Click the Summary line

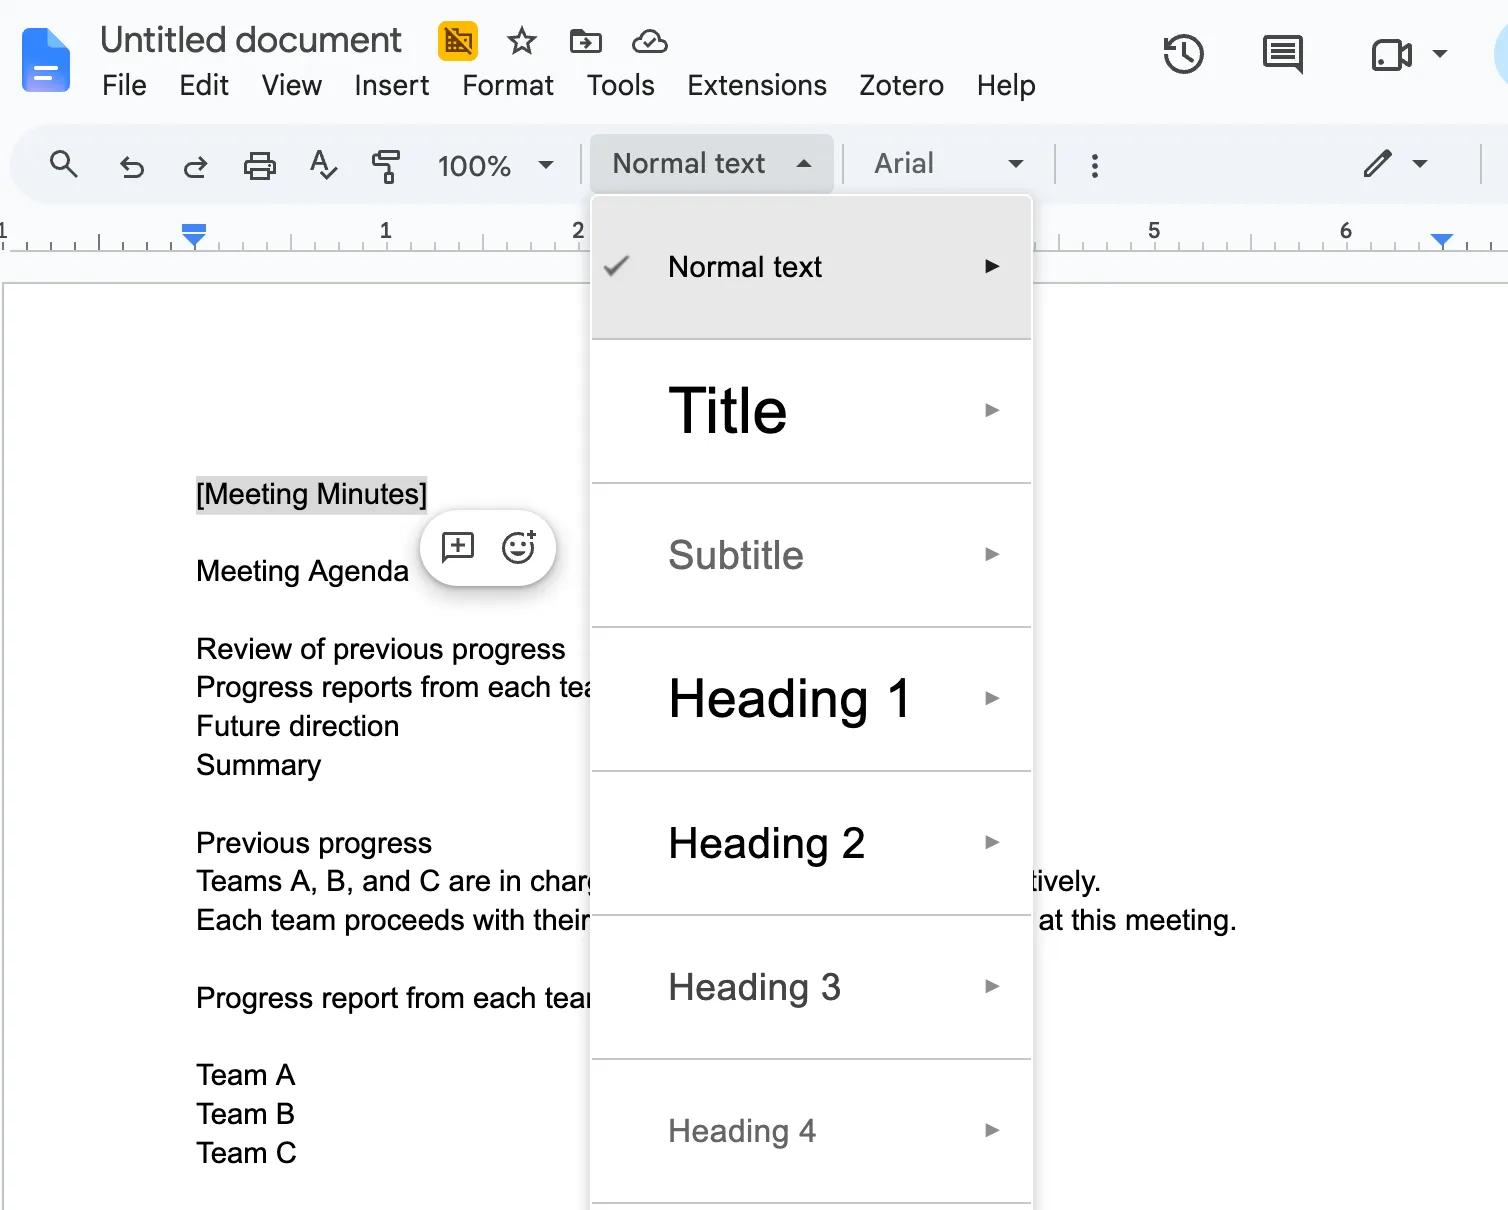(259, 765)
